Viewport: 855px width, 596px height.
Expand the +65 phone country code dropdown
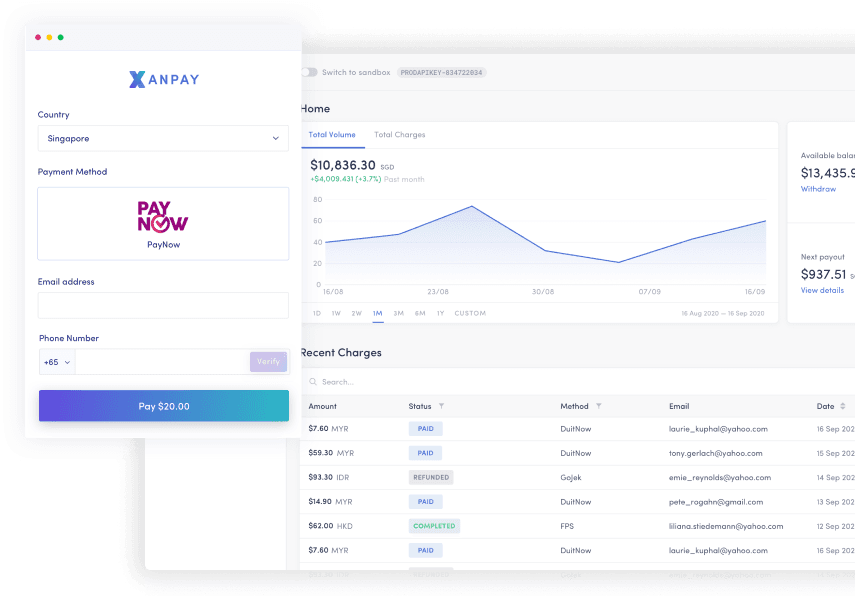click(57, 362)
